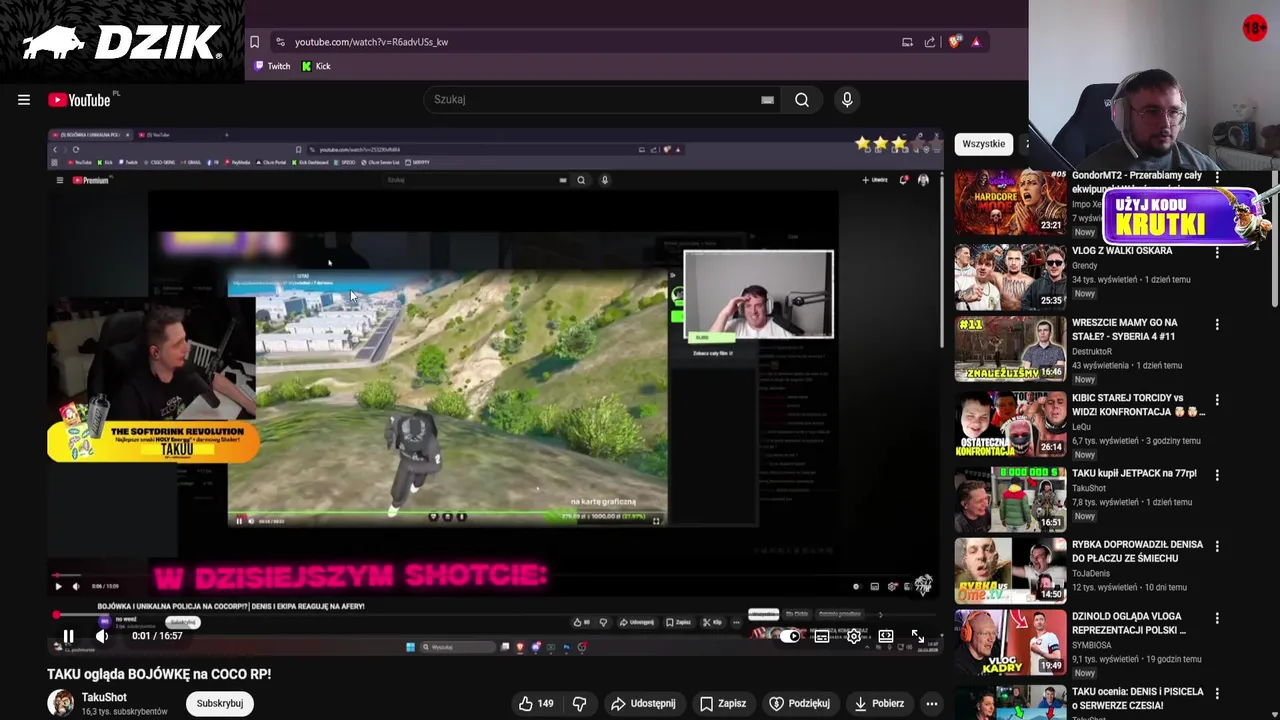The image size is (1280, 720).
Task: Open WRESZCIE MAMY GO NA STAŁE options menu
Action: (1217, 325)
